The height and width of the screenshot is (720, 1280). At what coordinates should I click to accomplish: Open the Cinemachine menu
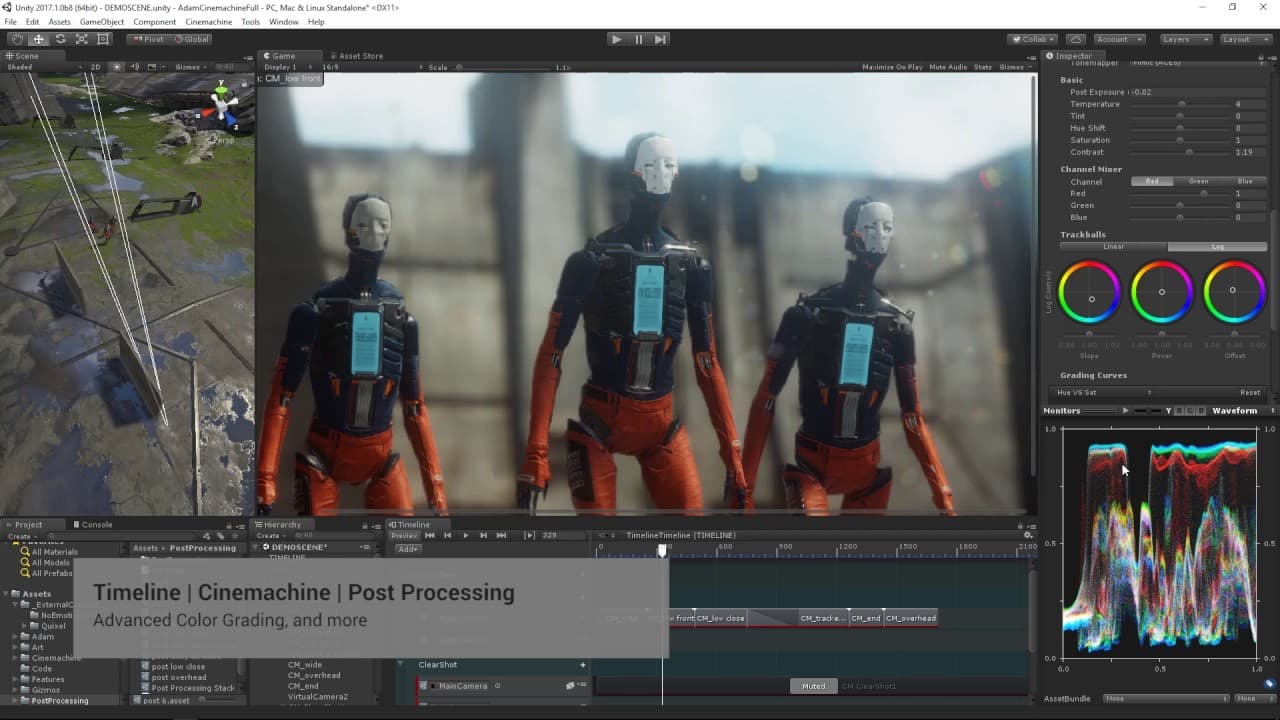click(x=208, y=21)
